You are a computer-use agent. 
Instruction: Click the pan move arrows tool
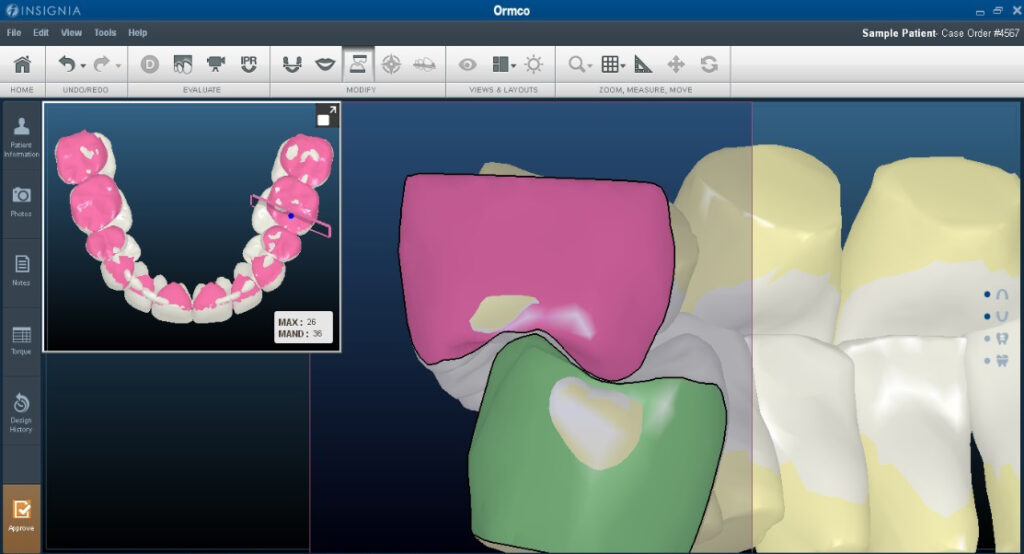click(x=675, y=65)
